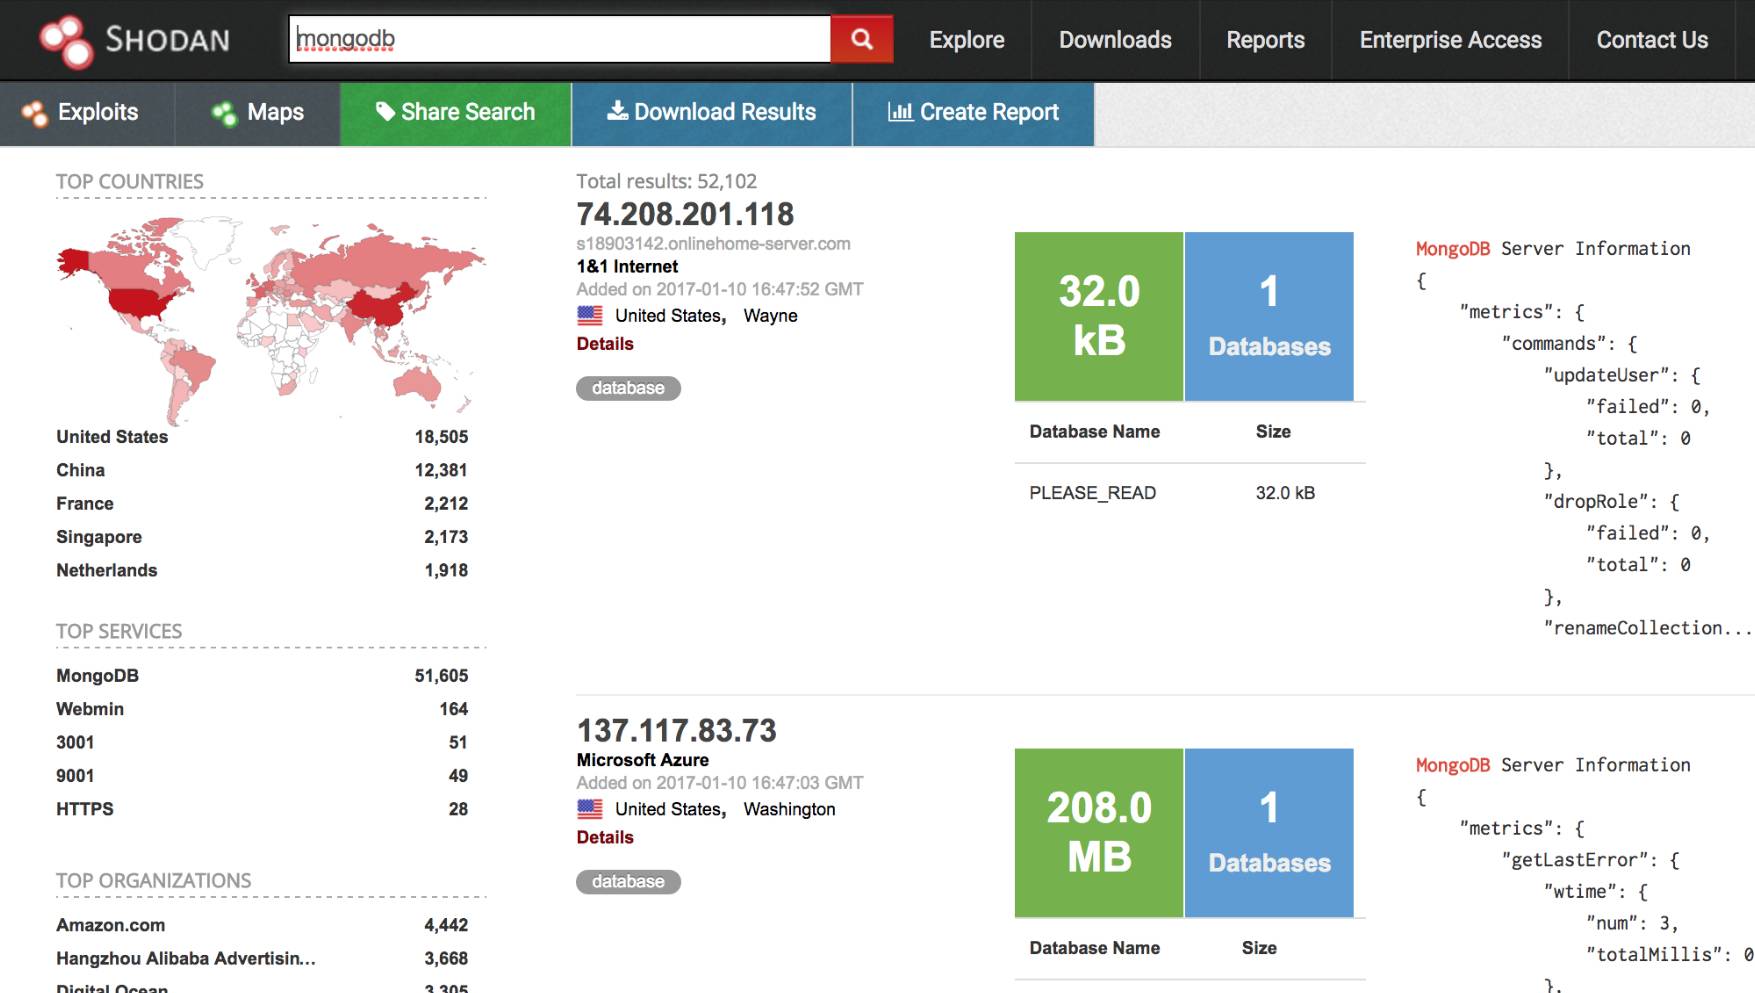Open the Explore menu

click(967, 40)
